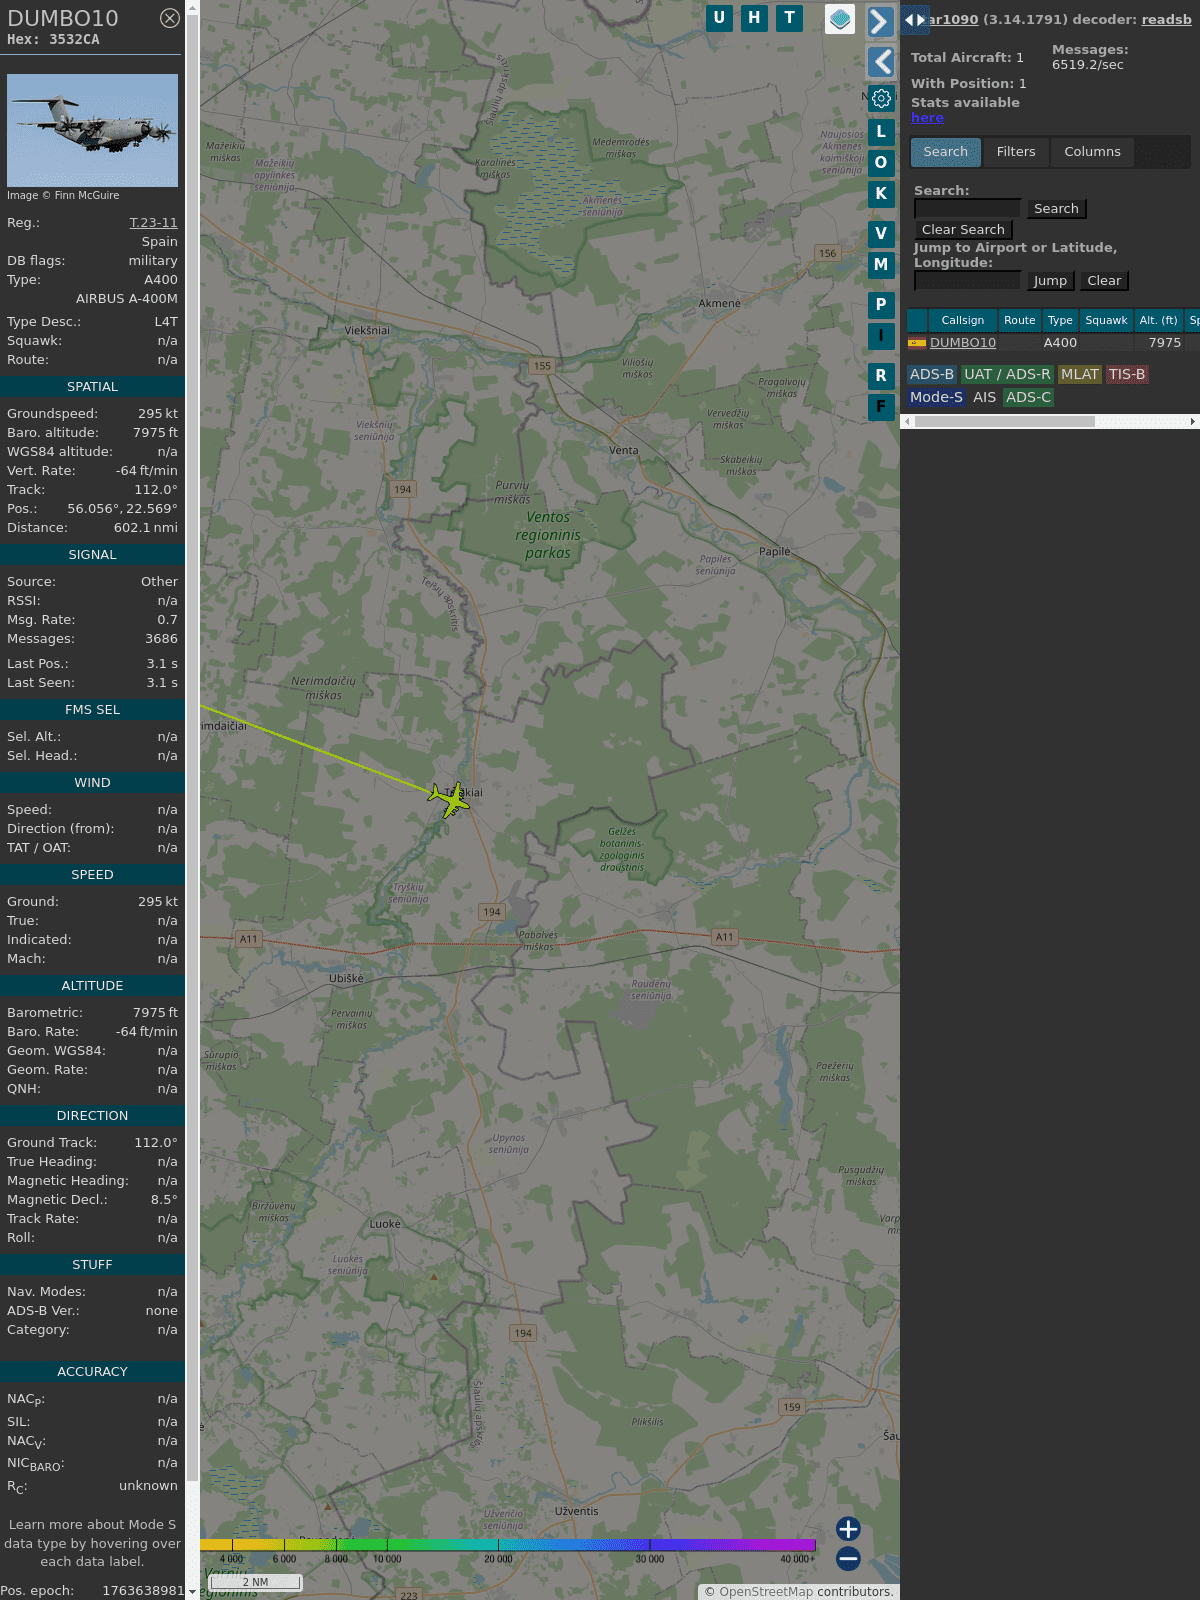Click the SPATIAL section header
1200x1600 pixels.
pyautogui.click(x=92, y=387)
